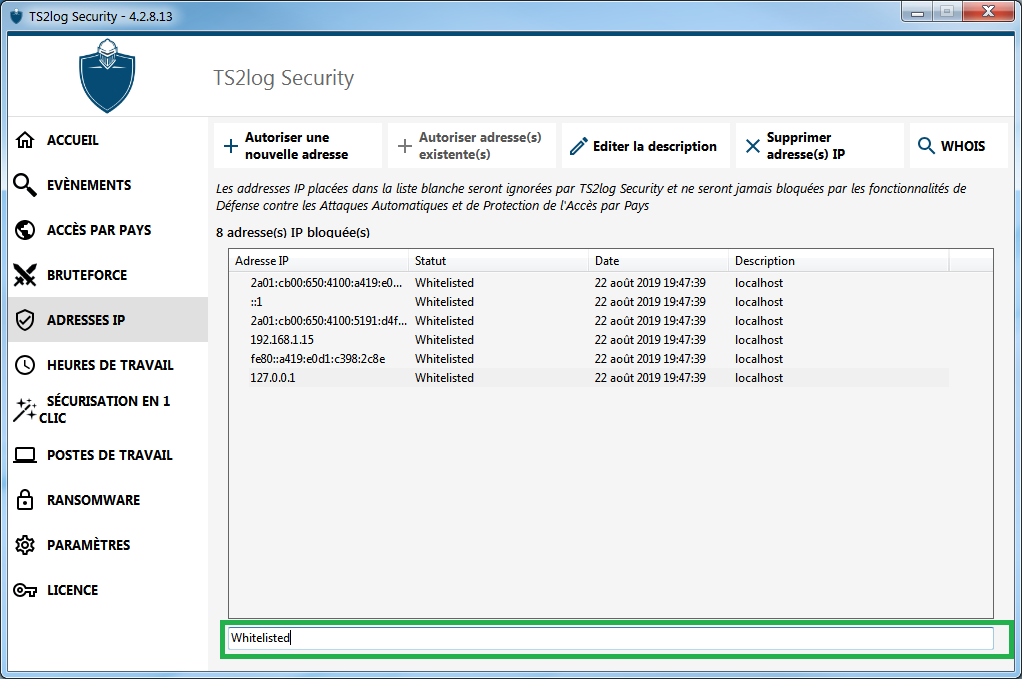This screenshot has height=679, width=1022.
Task: Sort by the Description column header
Action: (839, 261)
